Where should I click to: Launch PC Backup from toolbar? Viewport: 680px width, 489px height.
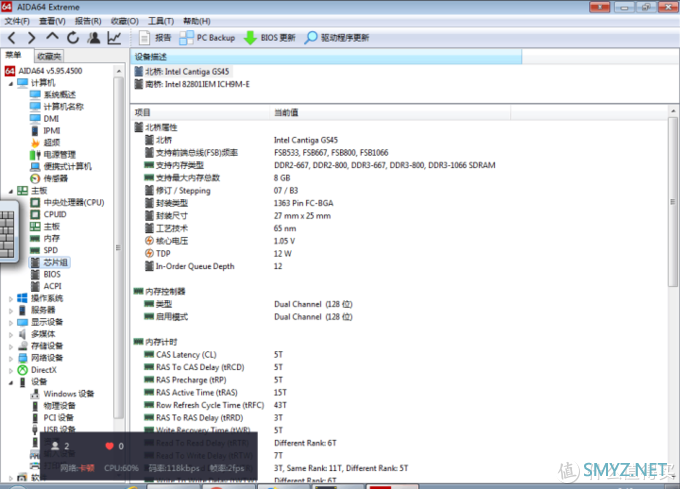[207, 38]
